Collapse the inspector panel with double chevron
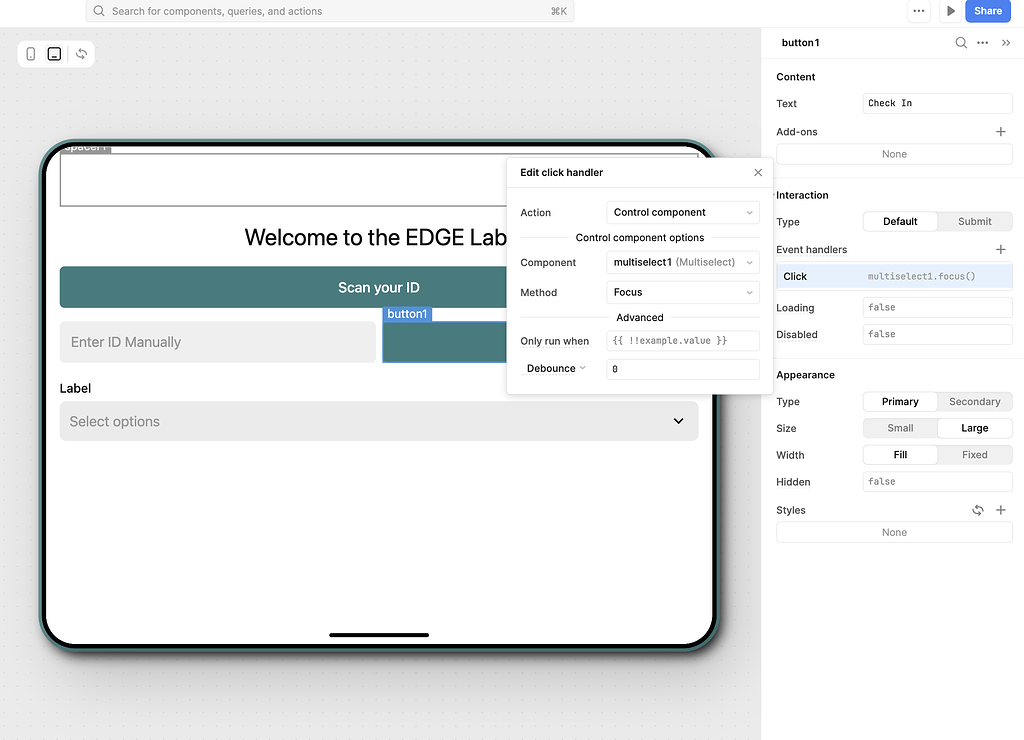Image resolution: width=1024 pixels, height=740 pixels. (x=1006, y=43)
